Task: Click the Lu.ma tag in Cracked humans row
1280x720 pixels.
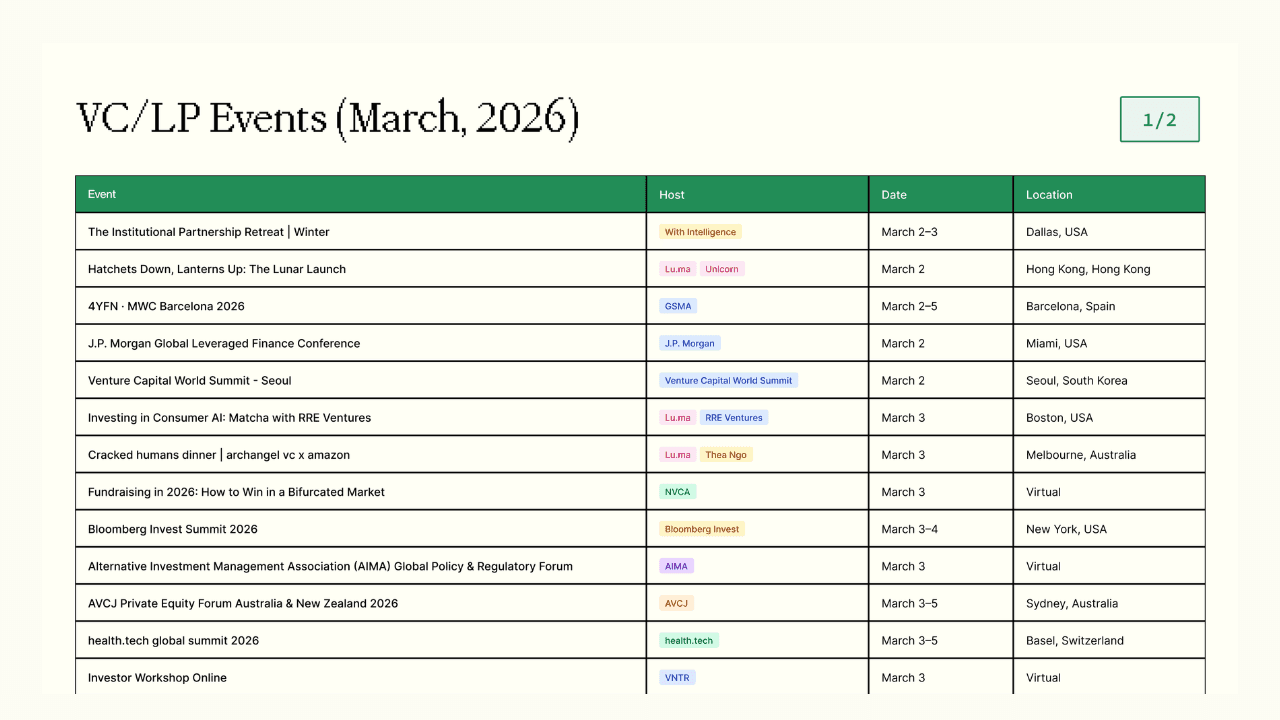Action: coord(677,454)
